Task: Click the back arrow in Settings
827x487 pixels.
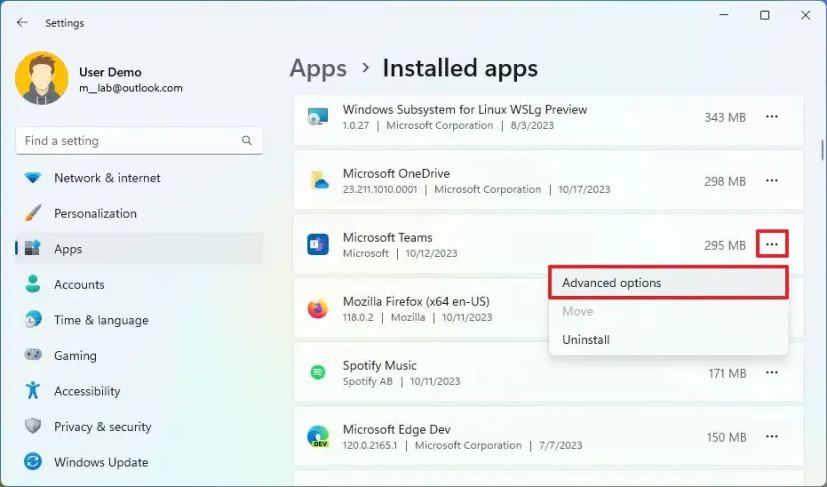Action: pyautogui.click(x=22, y=23)
